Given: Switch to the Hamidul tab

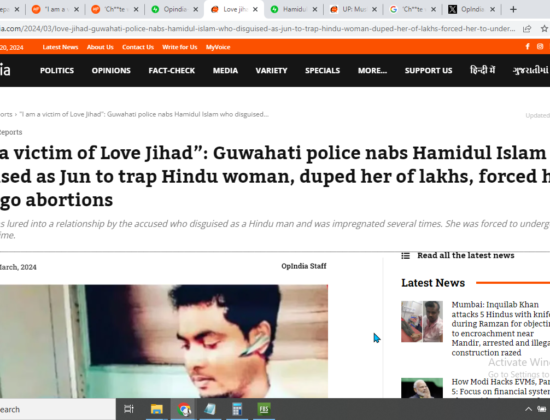Looking at the screenshot, I should click(x=289, y=9).
